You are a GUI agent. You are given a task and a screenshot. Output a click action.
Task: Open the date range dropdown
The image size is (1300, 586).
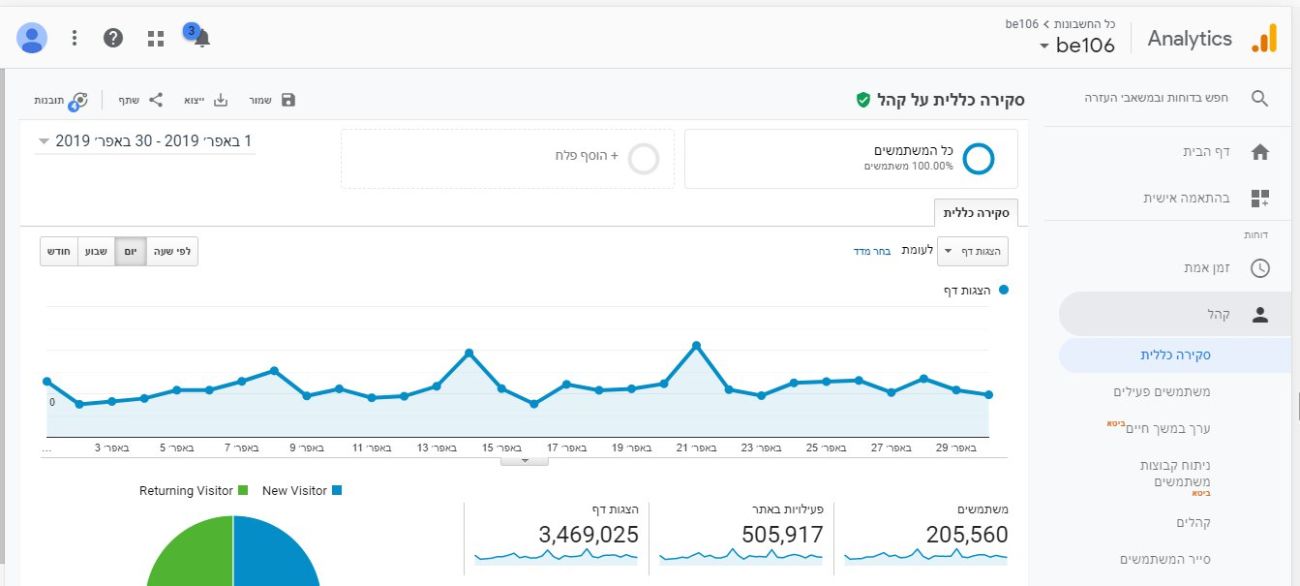[x=145, y=142]
